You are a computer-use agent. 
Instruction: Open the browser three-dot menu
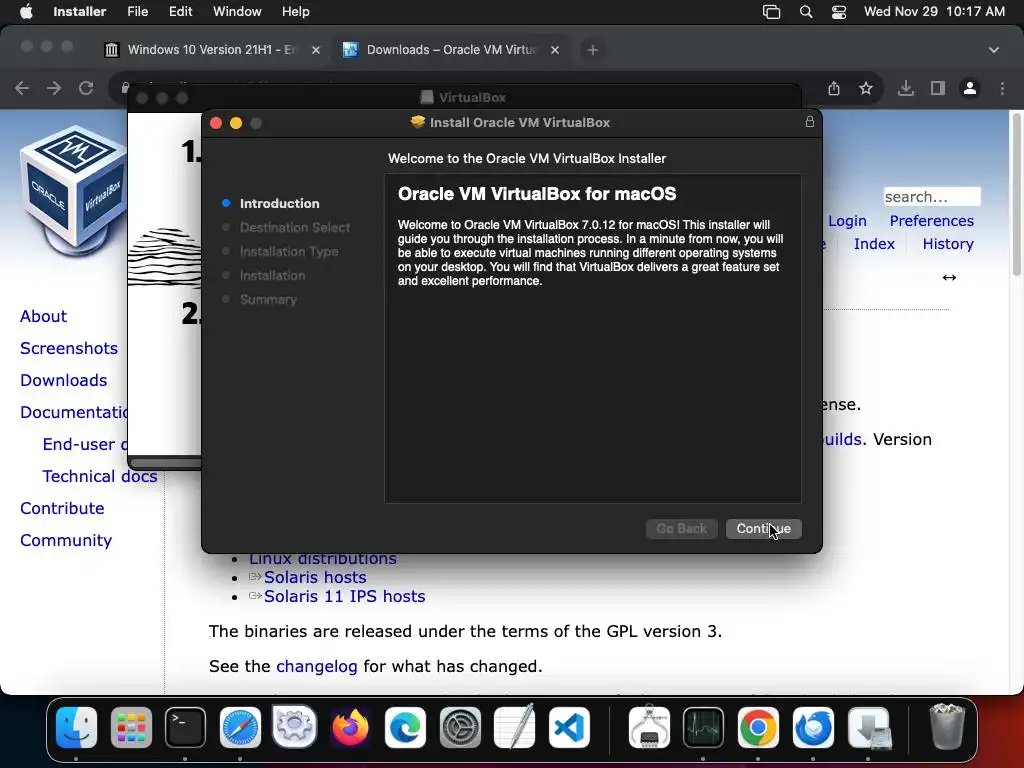tap(1002, 88)
